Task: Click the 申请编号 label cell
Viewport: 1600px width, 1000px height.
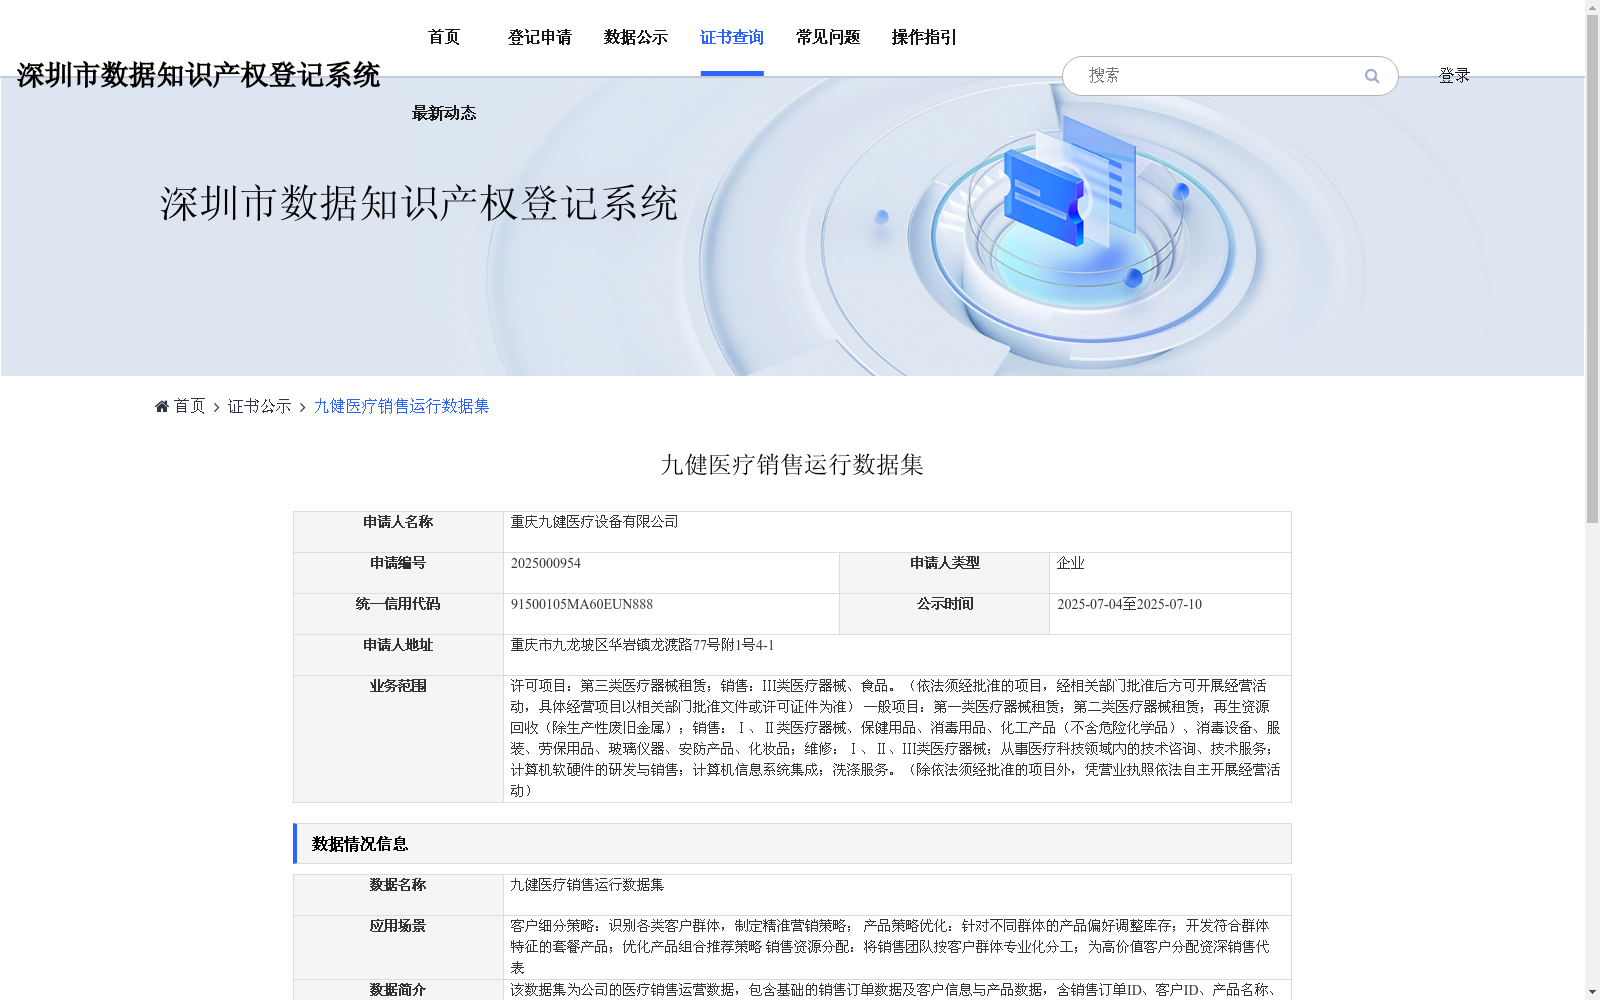Action: pos(398,573)
